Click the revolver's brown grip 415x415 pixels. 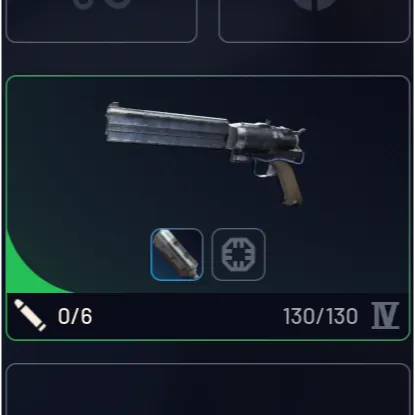(289, 183)
